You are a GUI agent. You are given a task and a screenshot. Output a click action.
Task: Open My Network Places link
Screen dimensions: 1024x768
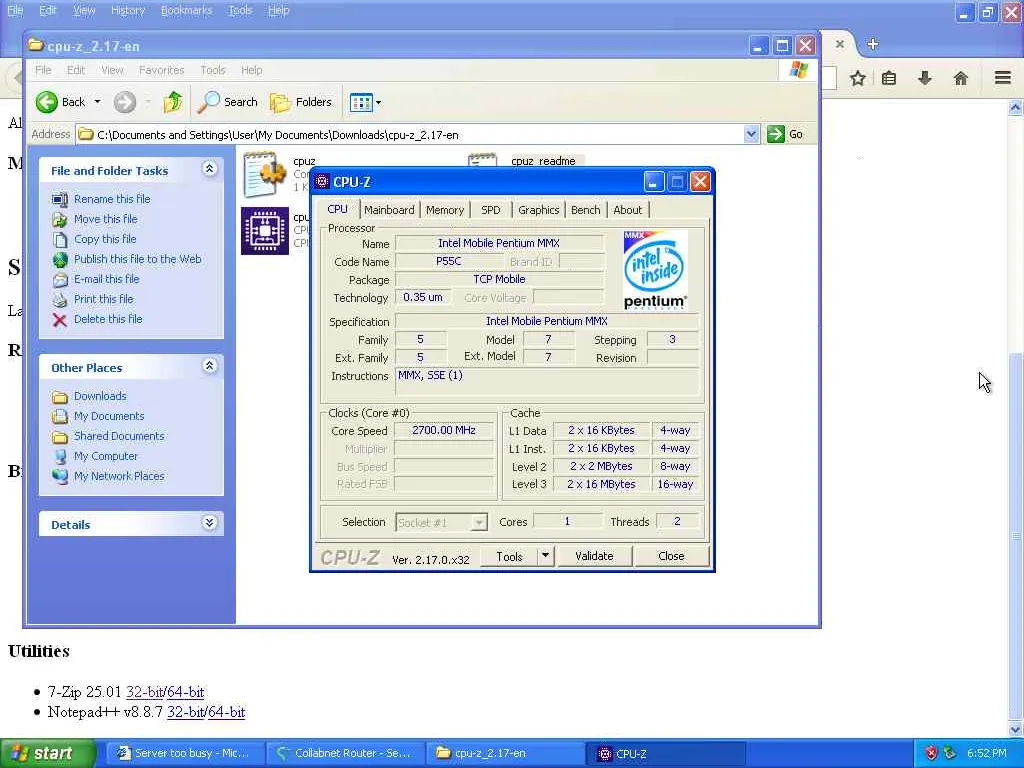(x=119, y=476)
